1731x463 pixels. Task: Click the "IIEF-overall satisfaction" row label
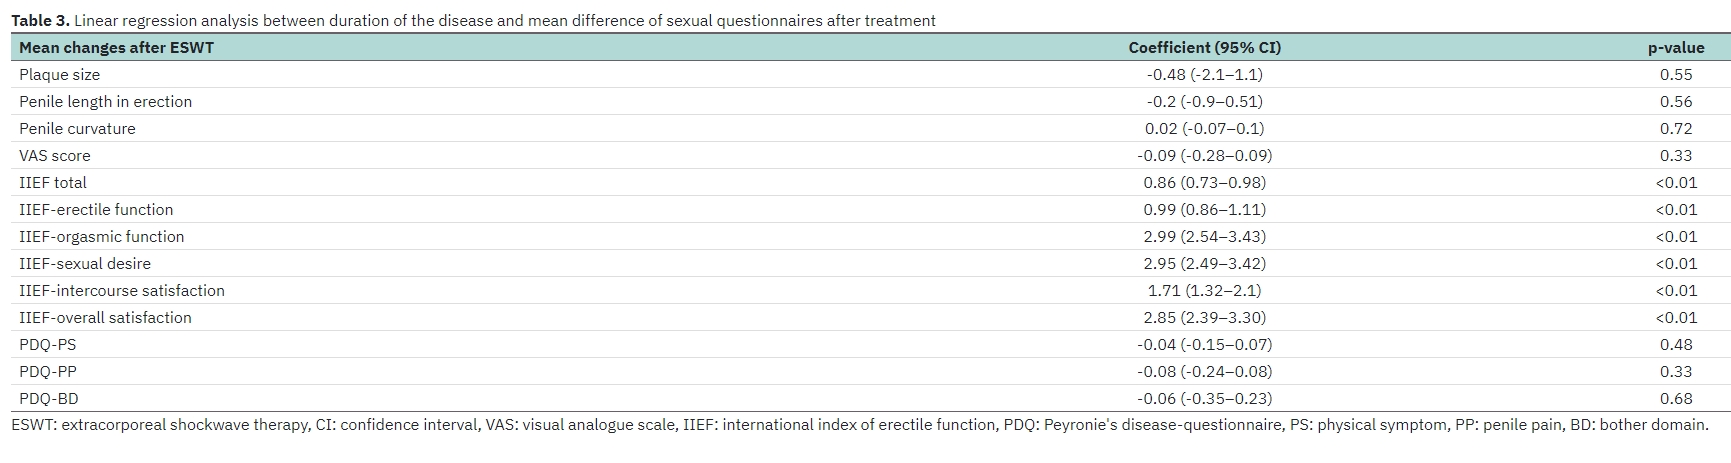(x=105, y=318)
